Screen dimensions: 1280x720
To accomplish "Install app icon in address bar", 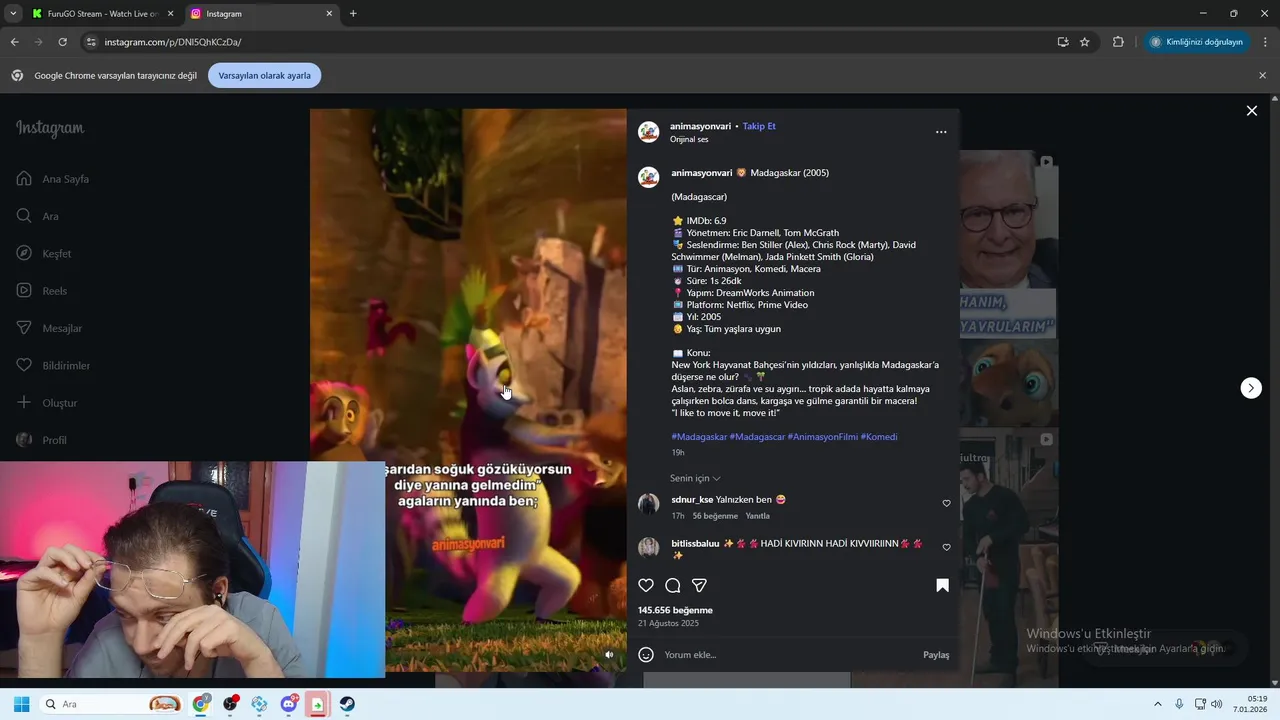I will pos(1063,42).
